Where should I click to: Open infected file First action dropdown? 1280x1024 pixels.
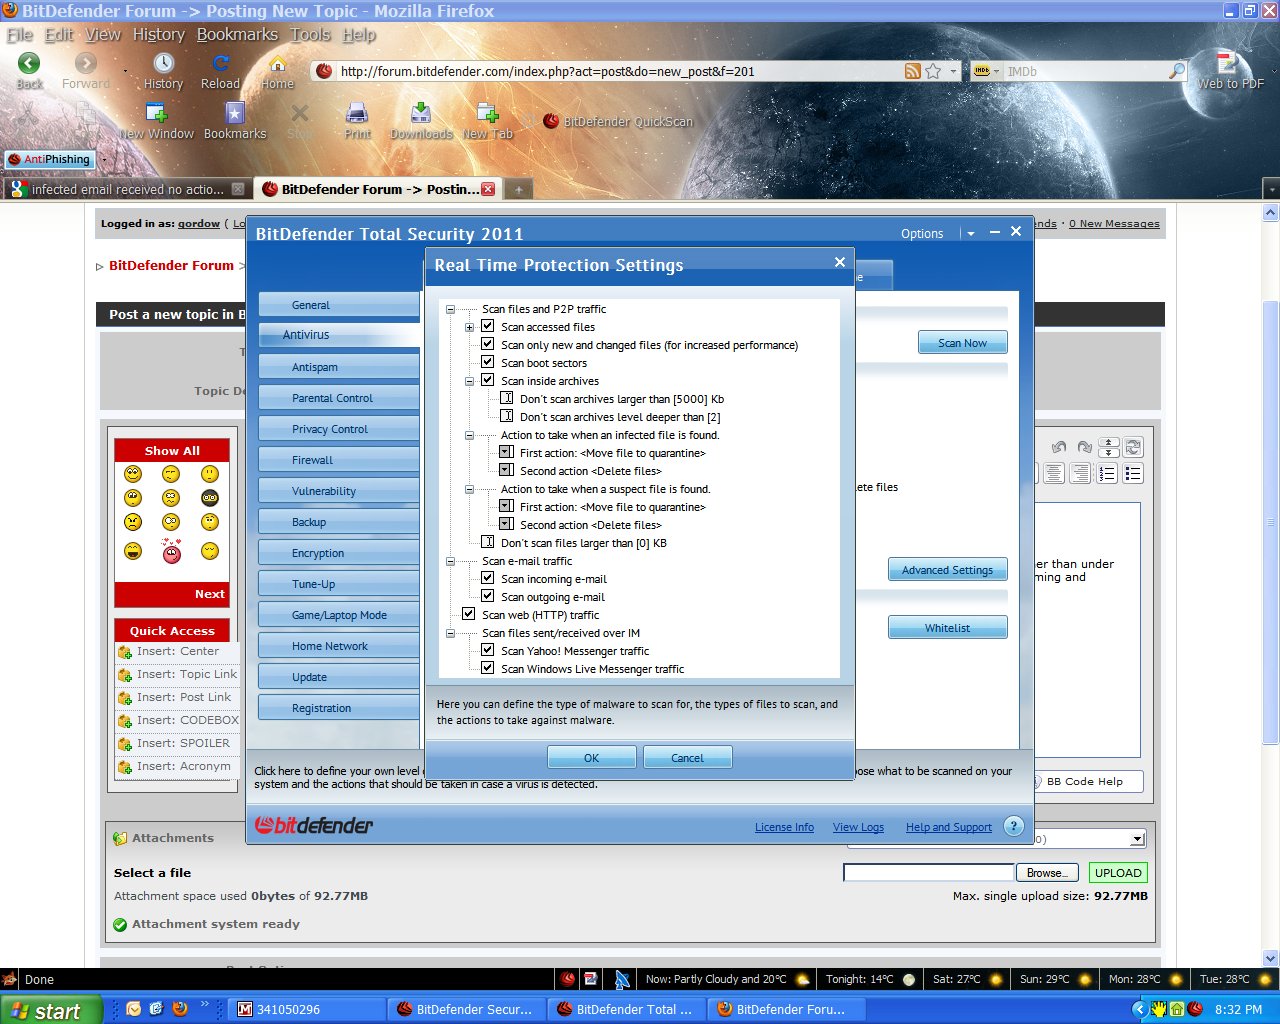(x=507, y=452)
